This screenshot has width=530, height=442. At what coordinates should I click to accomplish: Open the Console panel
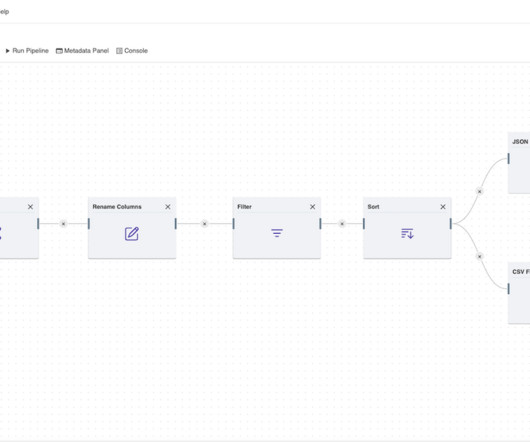tap(132, 51)
